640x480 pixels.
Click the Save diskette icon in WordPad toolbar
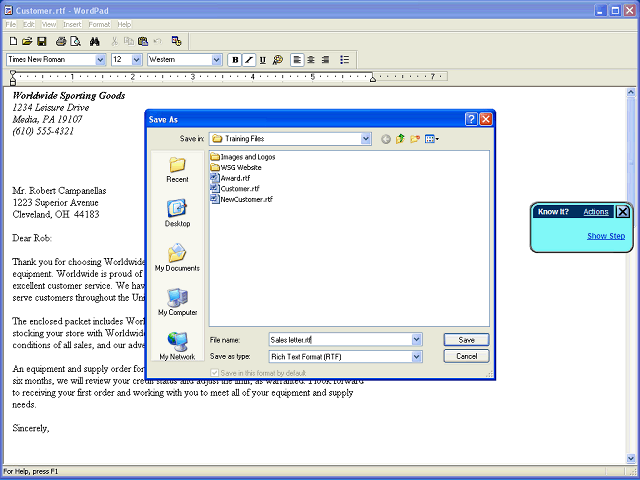42,41
